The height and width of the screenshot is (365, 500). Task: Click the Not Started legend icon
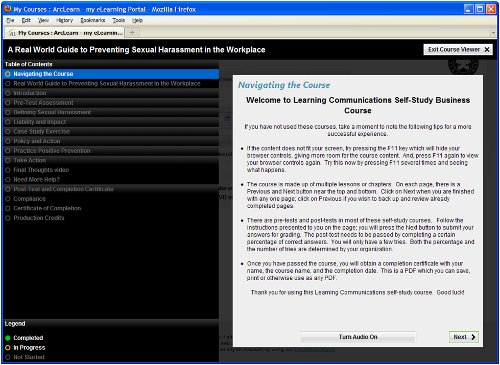[8, 357]
